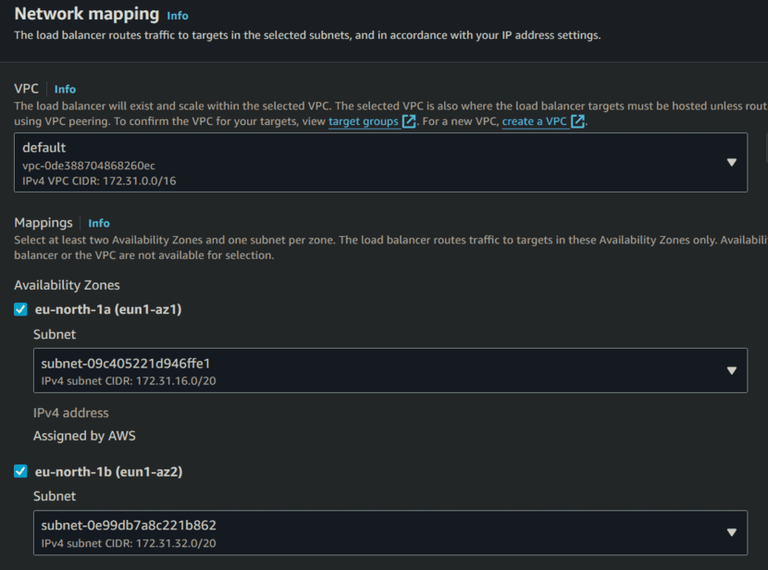Viewport: 768px width, 570px height.
Task: Click the caret arrow on eu-north-1a subnet selector
Action: [x=731, y=371]
